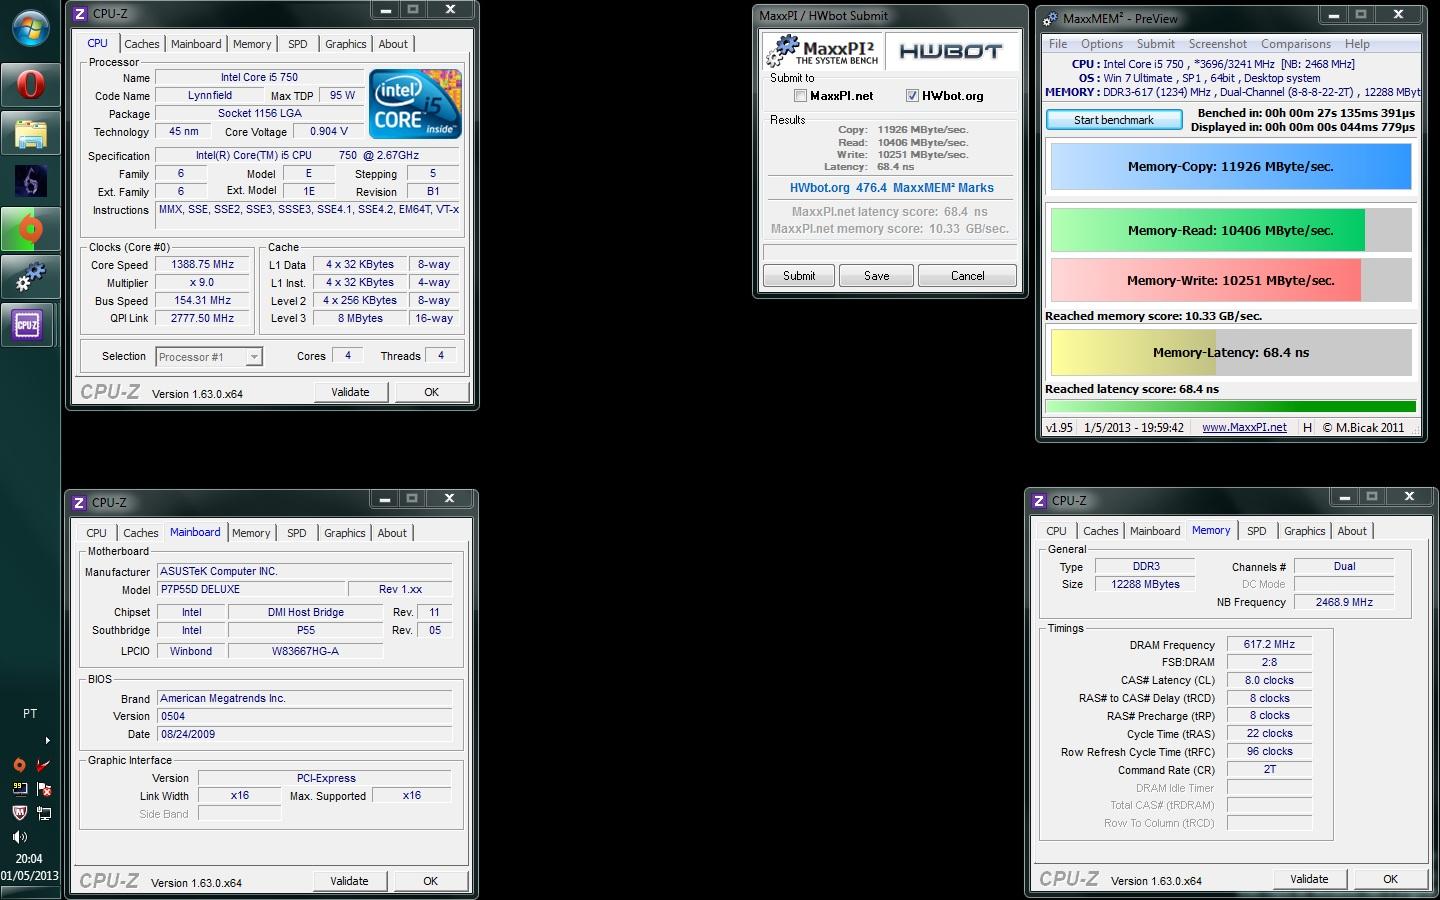Open the Processor #1 selection dropdown
The width and height of the screenshot is (1440, 900).
click(x=209, y=357)
